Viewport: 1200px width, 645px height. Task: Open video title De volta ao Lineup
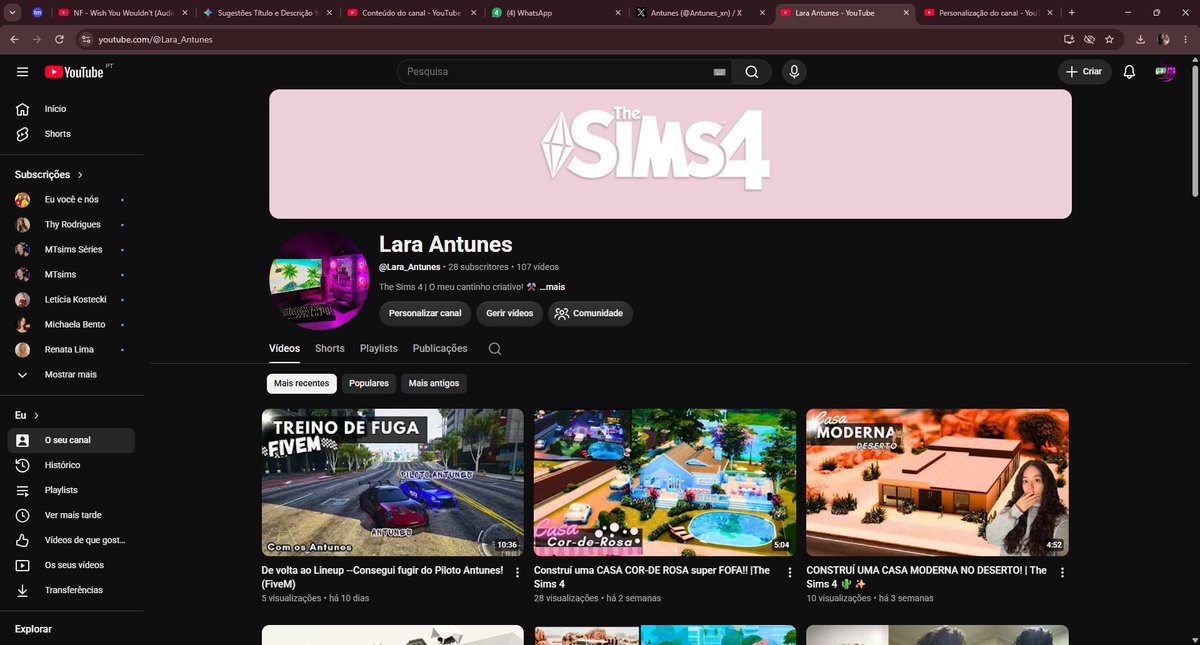[x=382, y=577]
